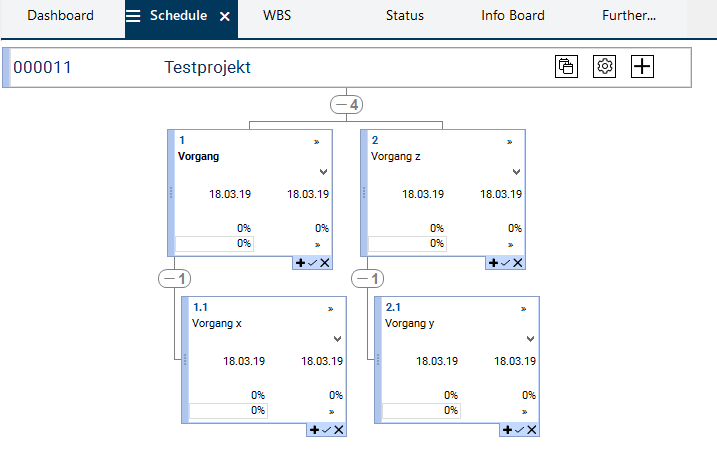Switch to the WBS tab
Screen dimensions: 717x453
pyautogui.click(x=277, y=16)
